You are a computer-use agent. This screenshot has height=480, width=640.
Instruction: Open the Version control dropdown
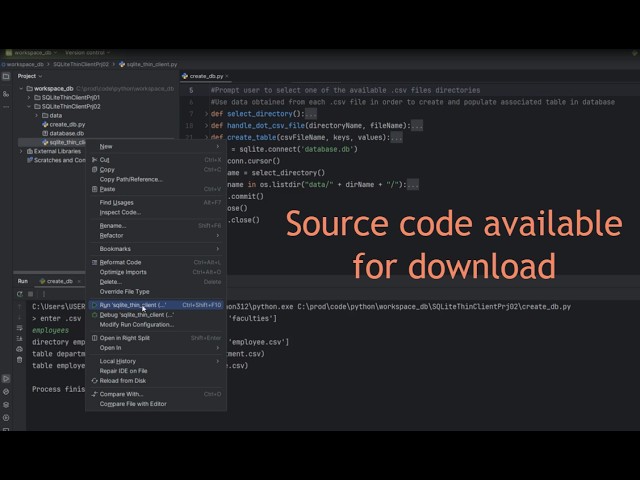[x=87, y=53]
